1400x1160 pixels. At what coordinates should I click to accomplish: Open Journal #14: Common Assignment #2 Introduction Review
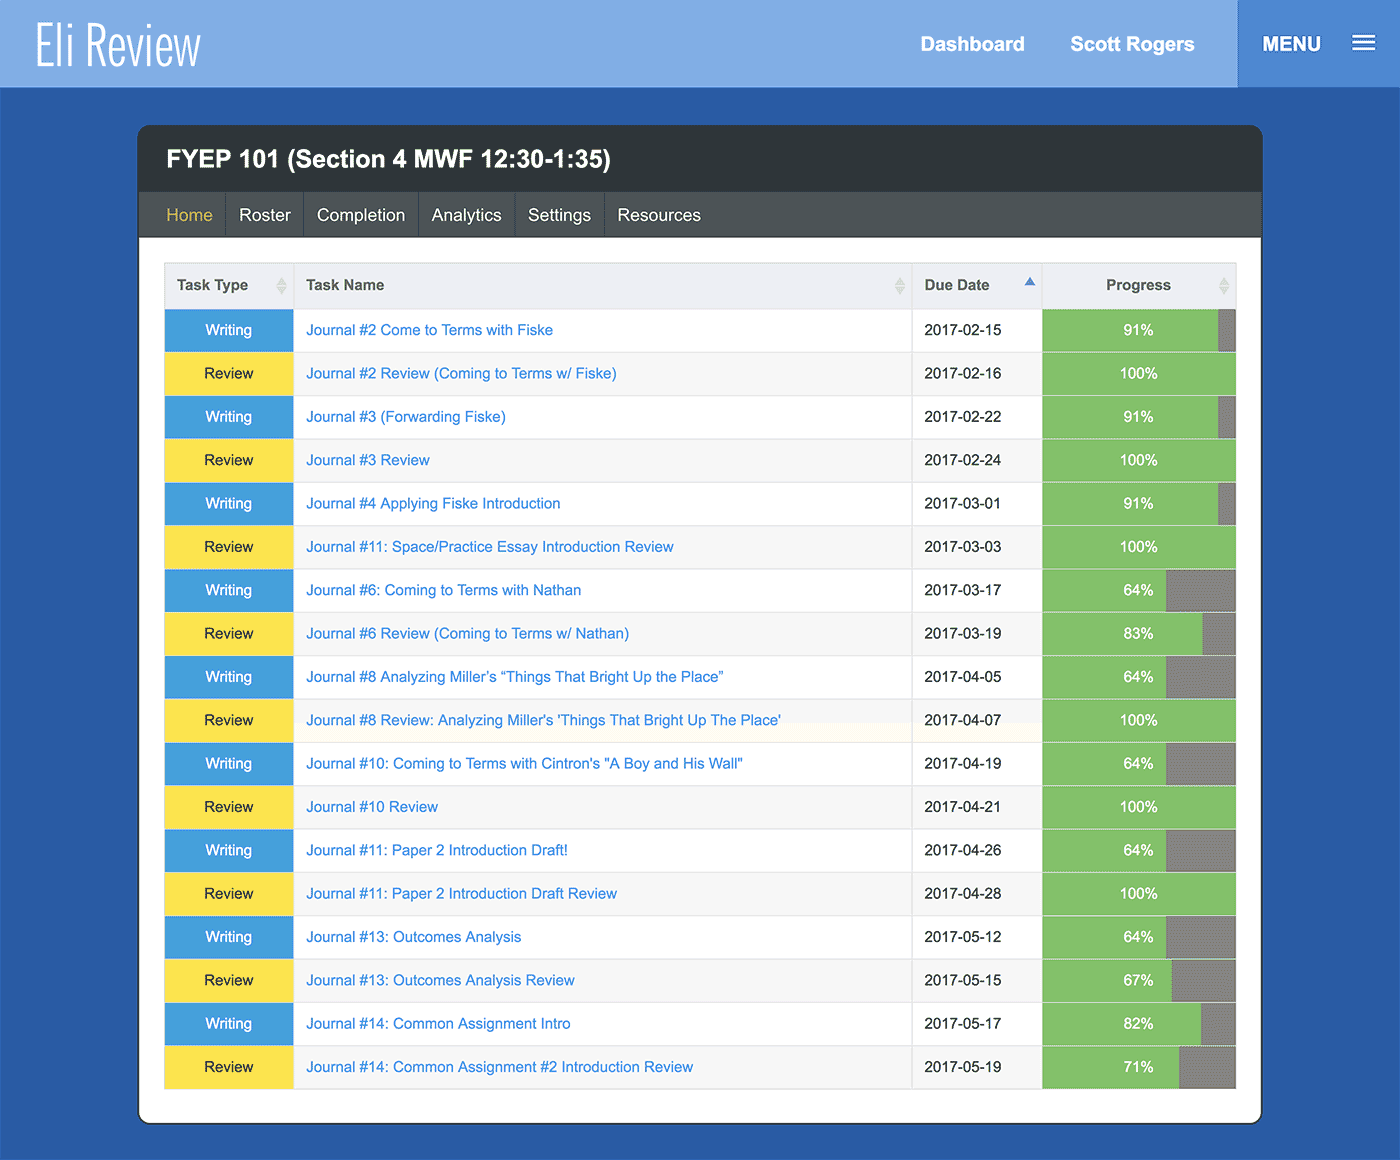point(499,1067)
